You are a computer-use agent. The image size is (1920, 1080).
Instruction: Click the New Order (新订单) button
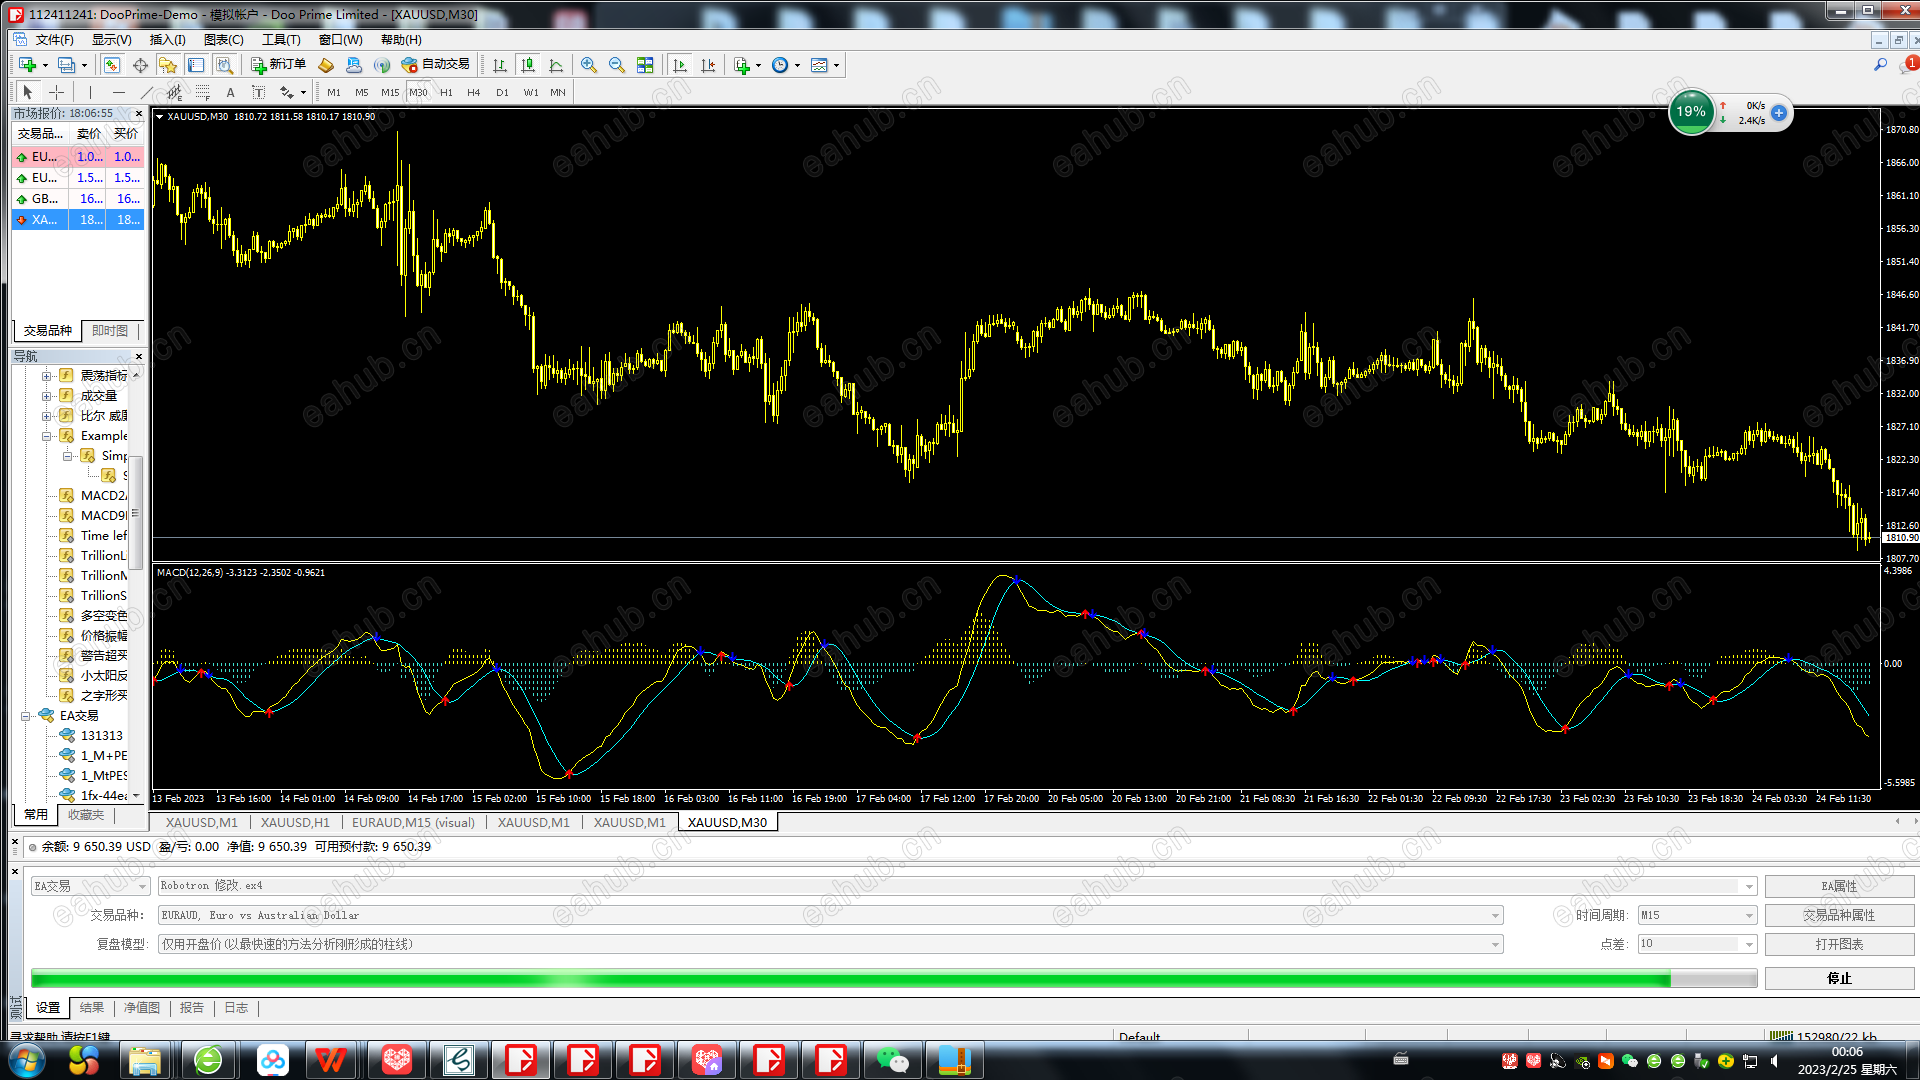coord(278,65)
